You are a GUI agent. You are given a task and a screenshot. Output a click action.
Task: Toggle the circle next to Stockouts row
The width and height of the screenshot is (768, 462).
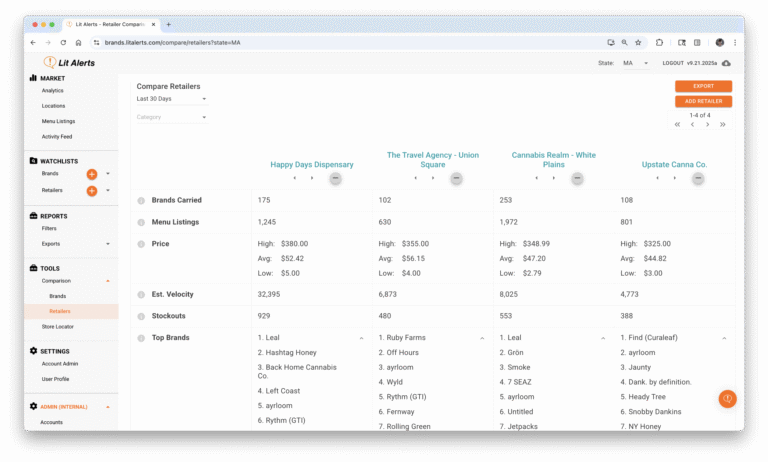click(141, 317)
